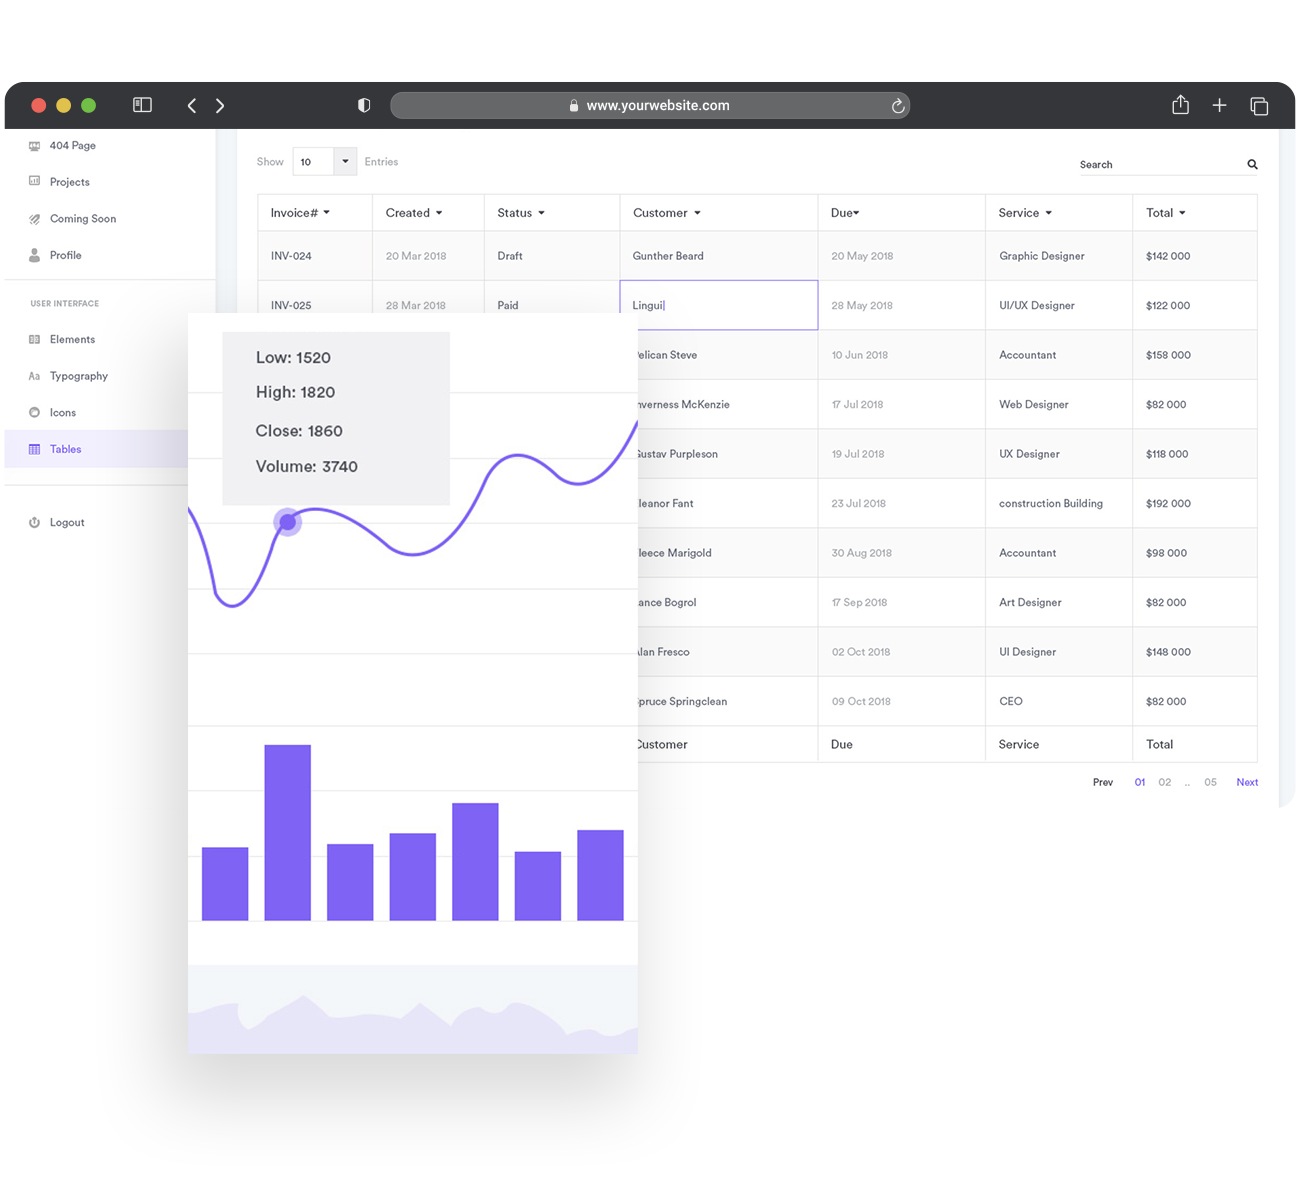Open the Icons page in the sidebar
Screen dimensions: 1300x1200
(63, 412)
